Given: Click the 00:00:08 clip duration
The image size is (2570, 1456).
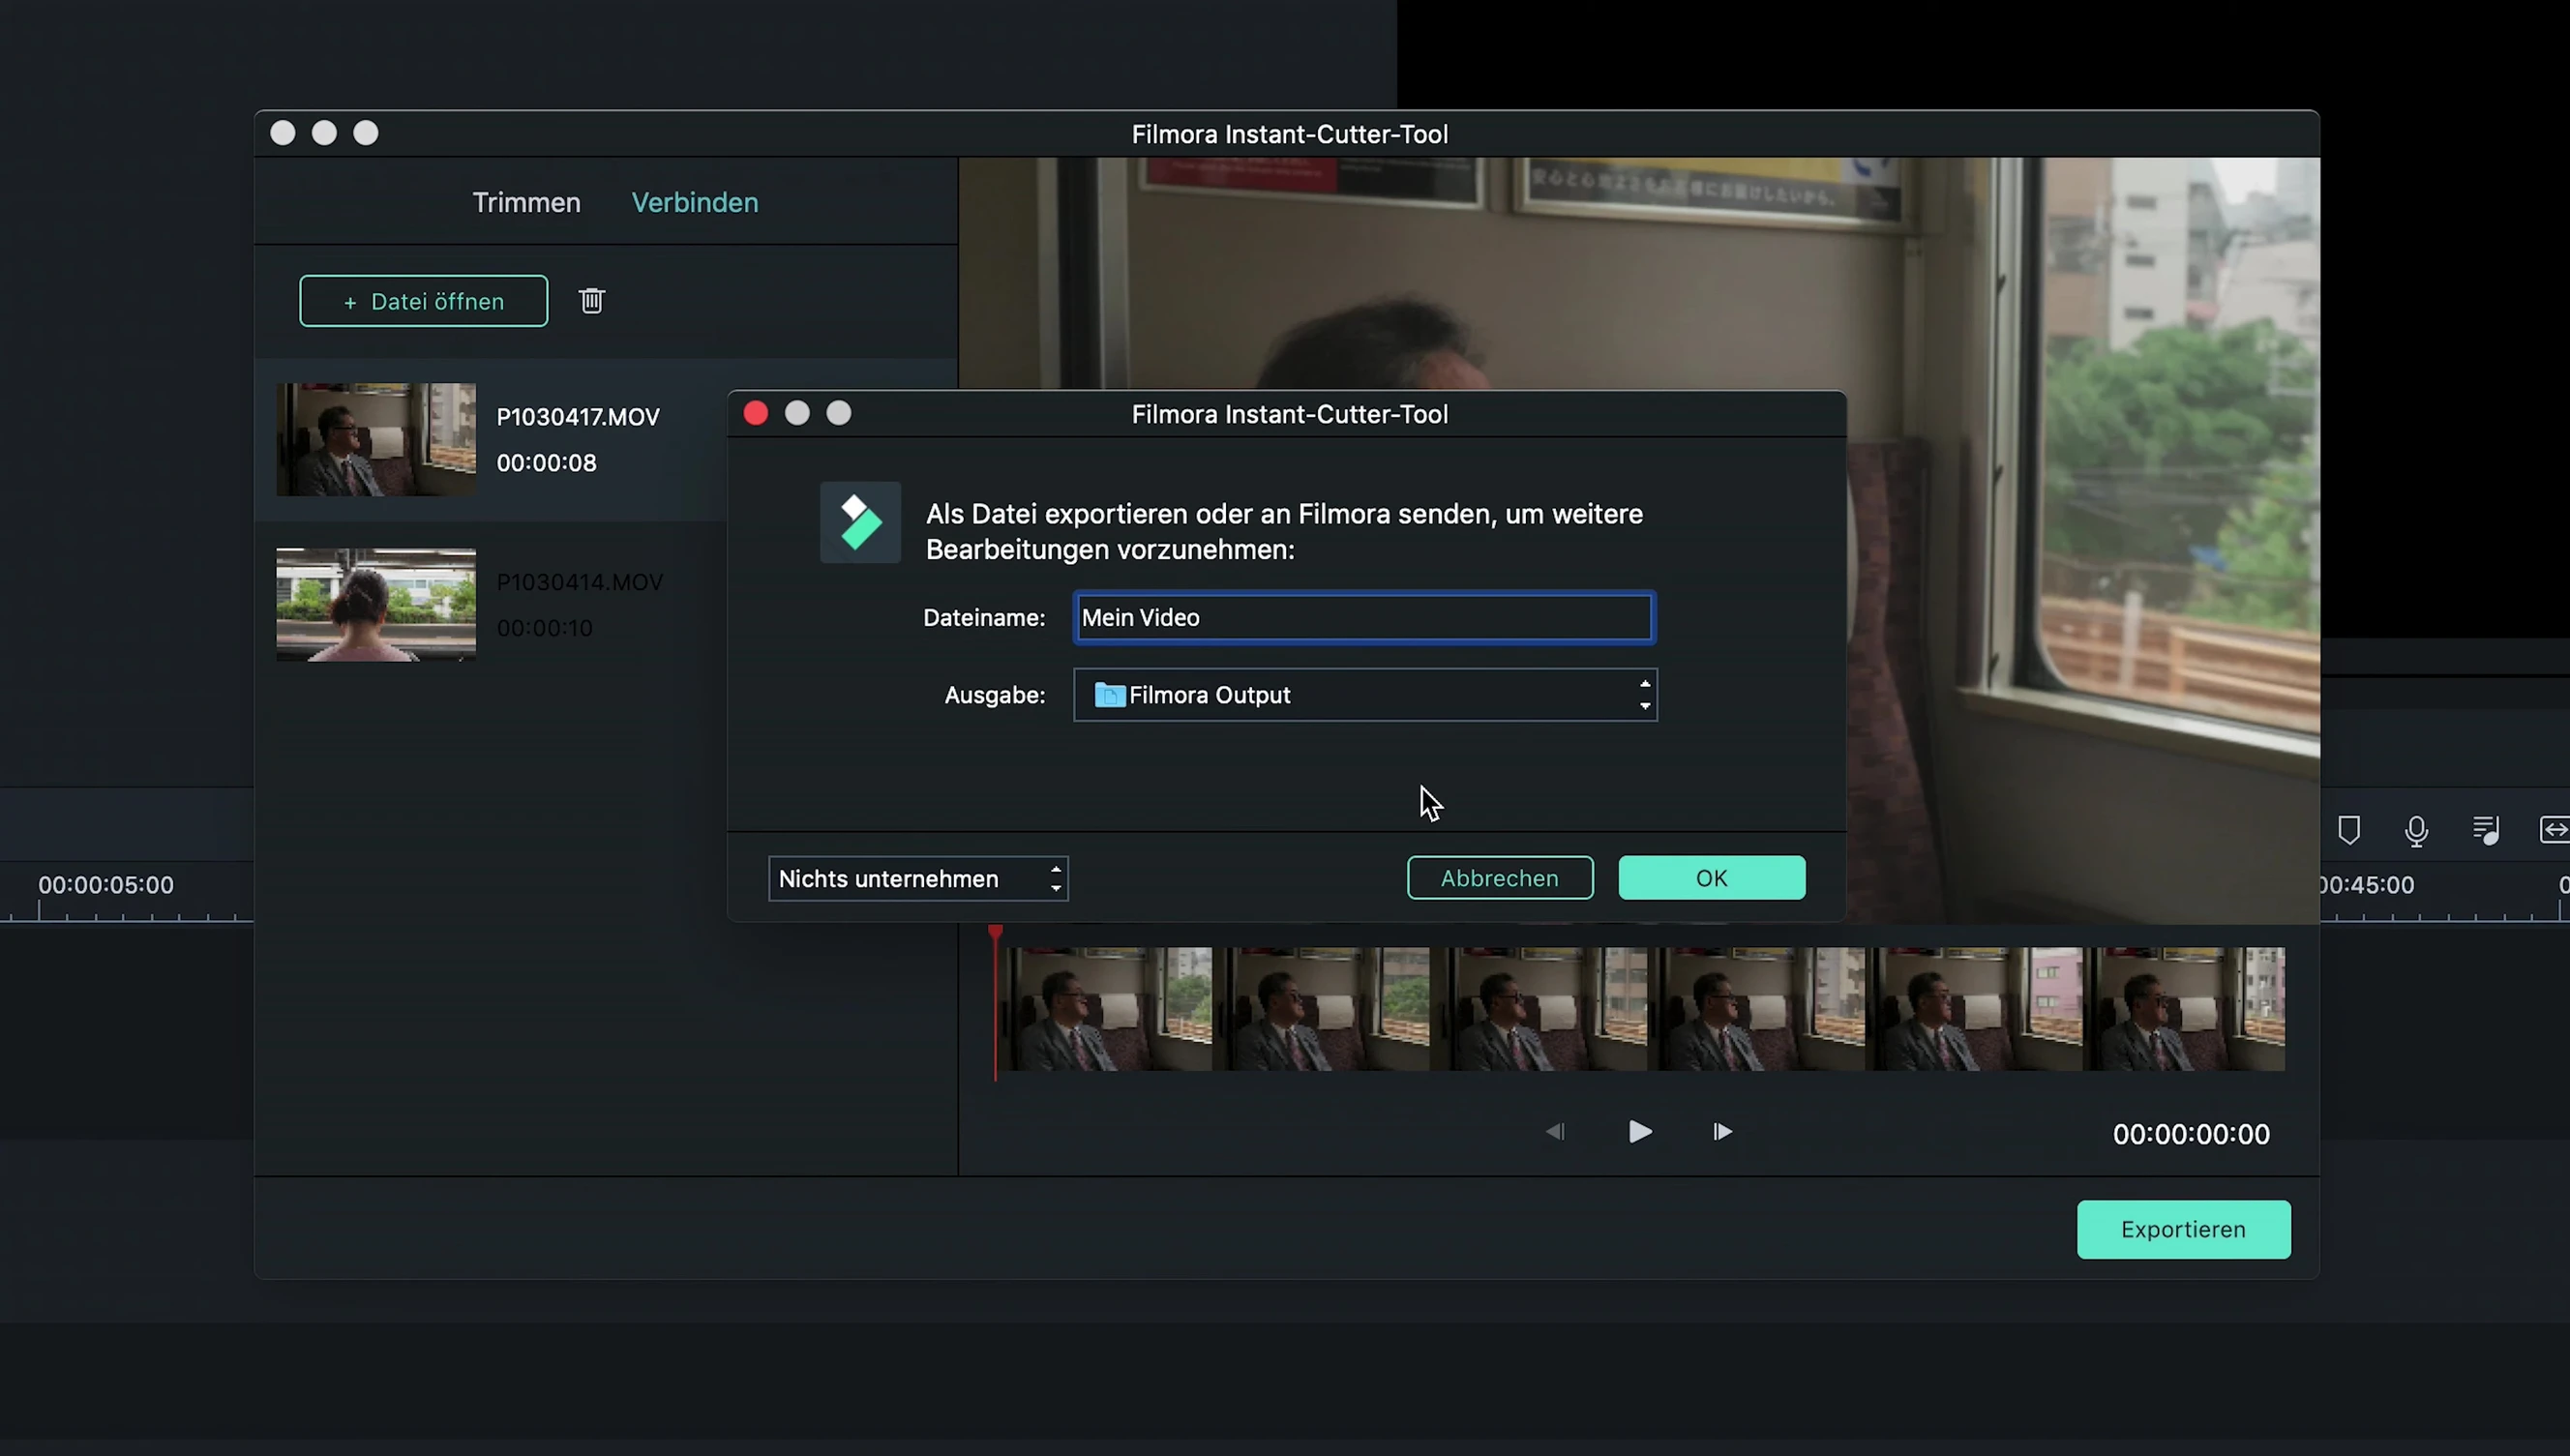Looking at the screenshot, I should 546,463.
